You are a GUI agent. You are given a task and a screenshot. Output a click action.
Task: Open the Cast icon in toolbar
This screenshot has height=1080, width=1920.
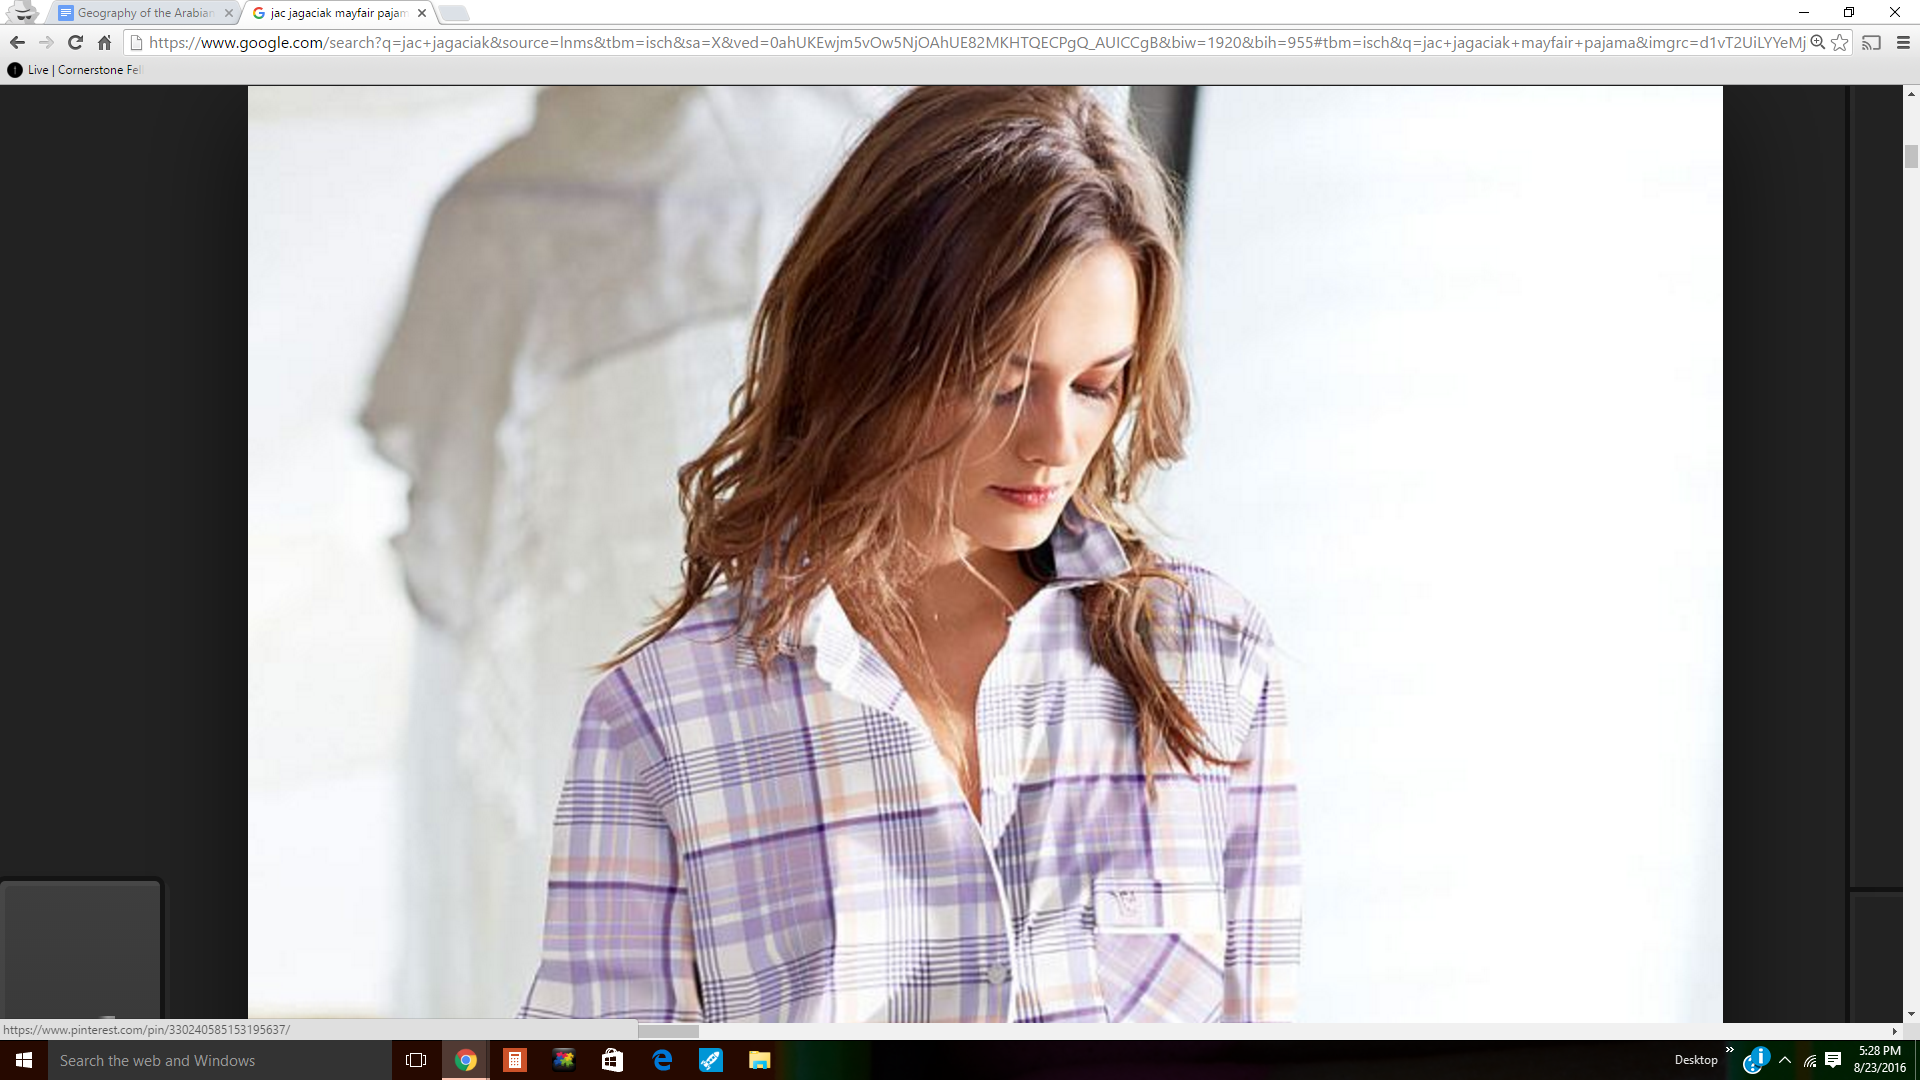1872,42
